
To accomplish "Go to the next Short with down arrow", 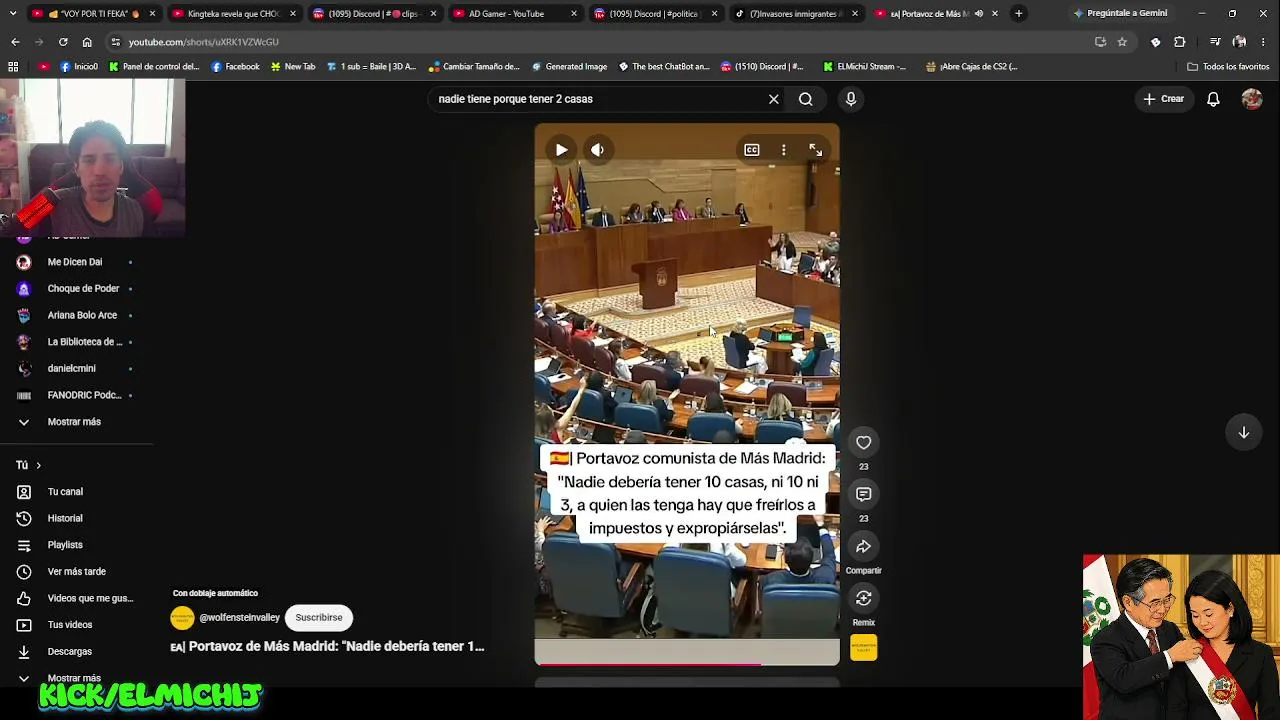I will click(x=1244, y=432).
